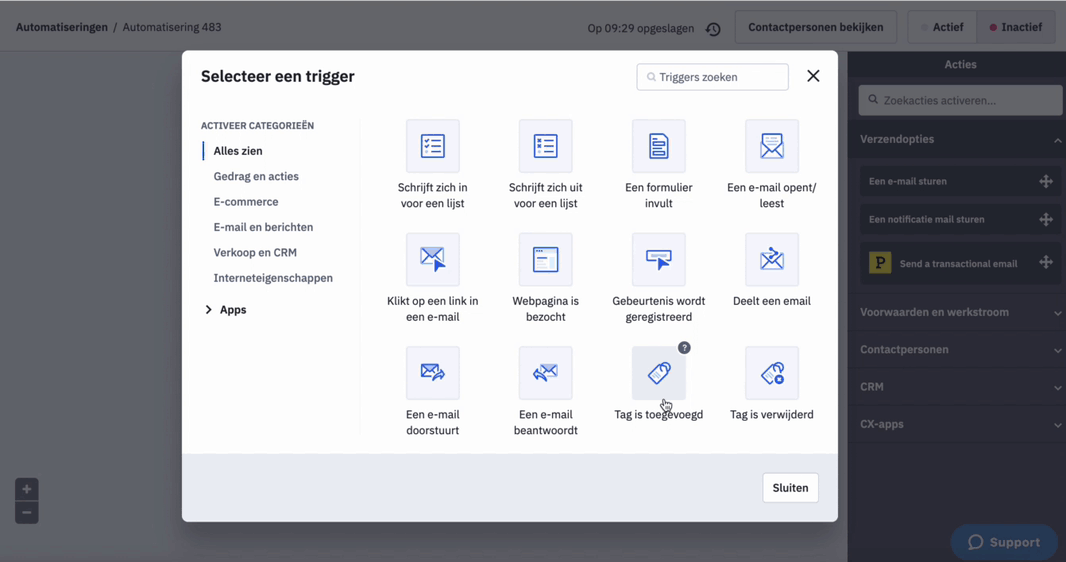This screenshot has width=1066, height=562.
Task: Click the zoom out minus button
Action: coord(27,512)
